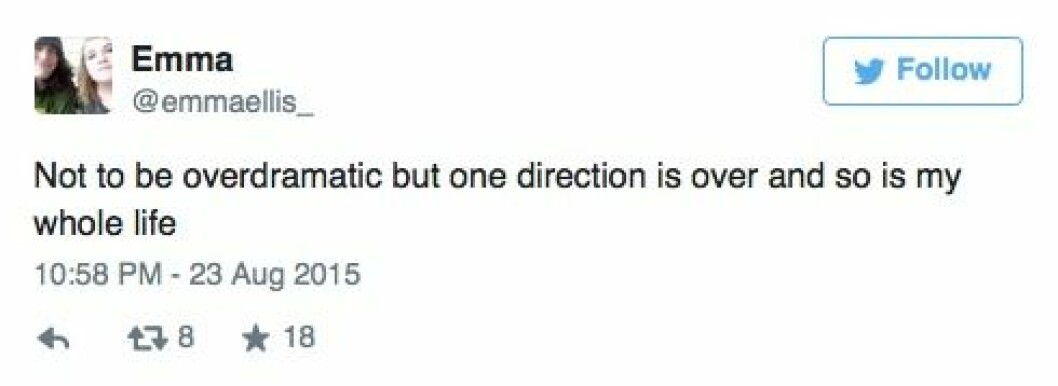Click the date '23 Aug 2015'

click(275, 277)
